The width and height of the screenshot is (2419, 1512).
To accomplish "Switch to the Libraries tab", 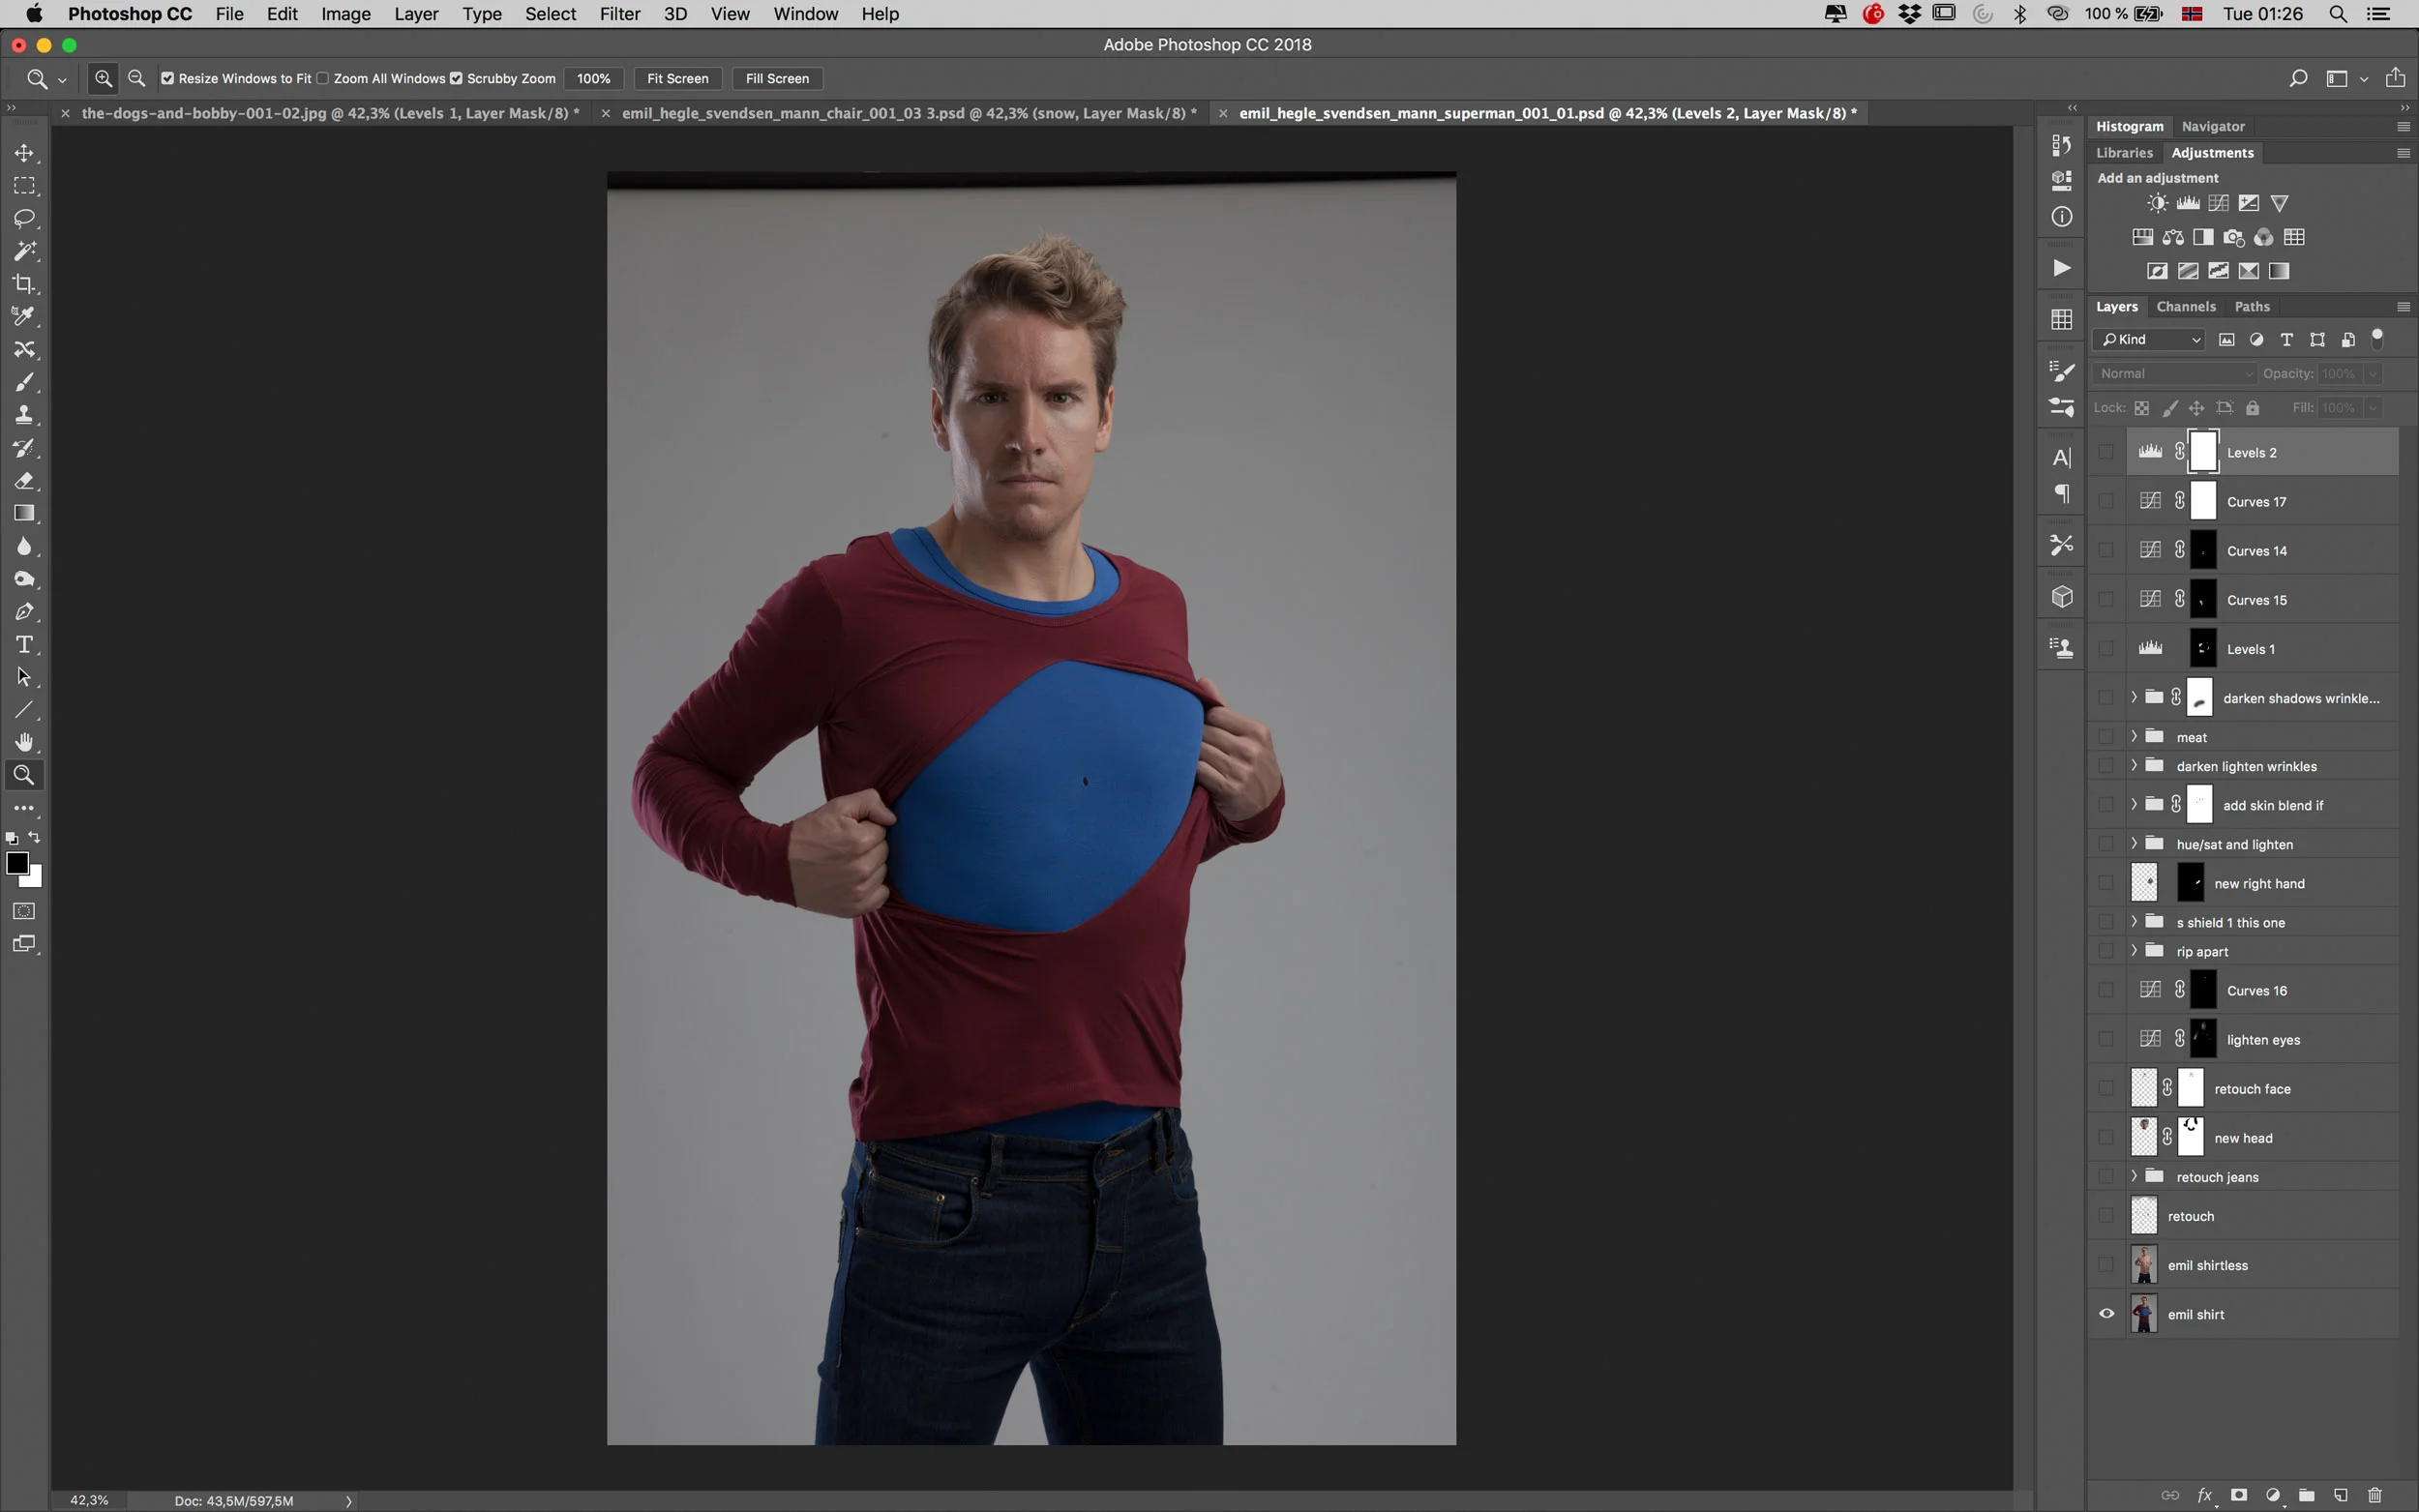I will click(2124, 152).
